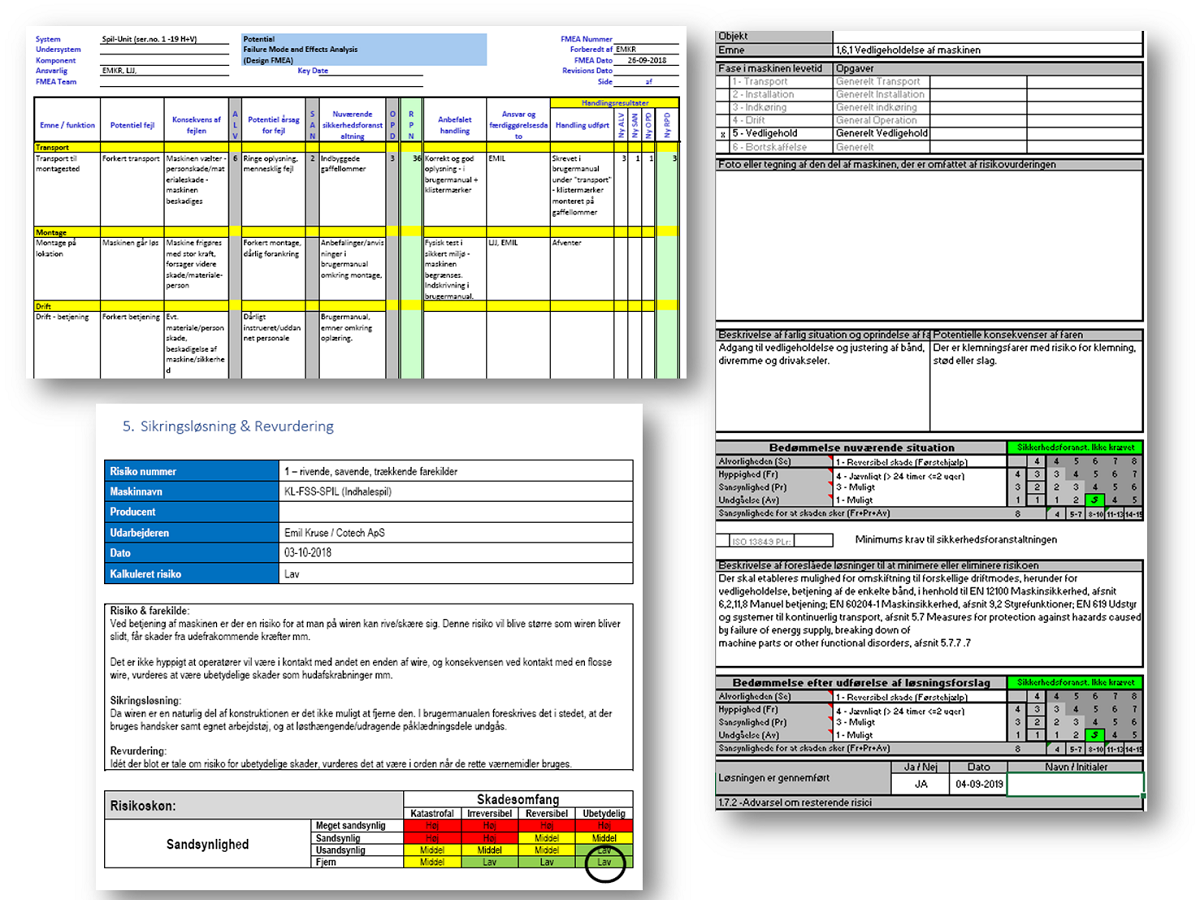Click the empty Navn / Initialer input cell
1200x900 pixels.
point(1074,784)
